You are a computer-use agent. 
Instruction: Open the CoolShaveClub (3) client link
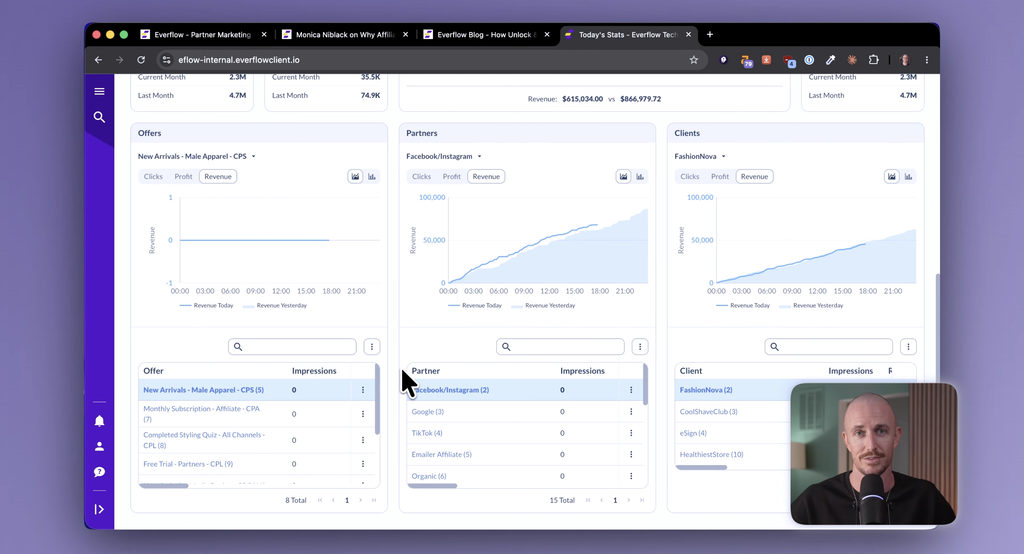tap(709, 412)
